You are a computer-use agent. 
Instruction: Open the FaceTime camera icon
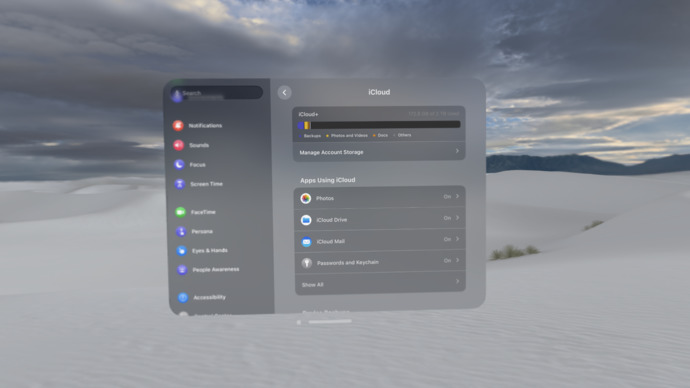tap(180, 212)
